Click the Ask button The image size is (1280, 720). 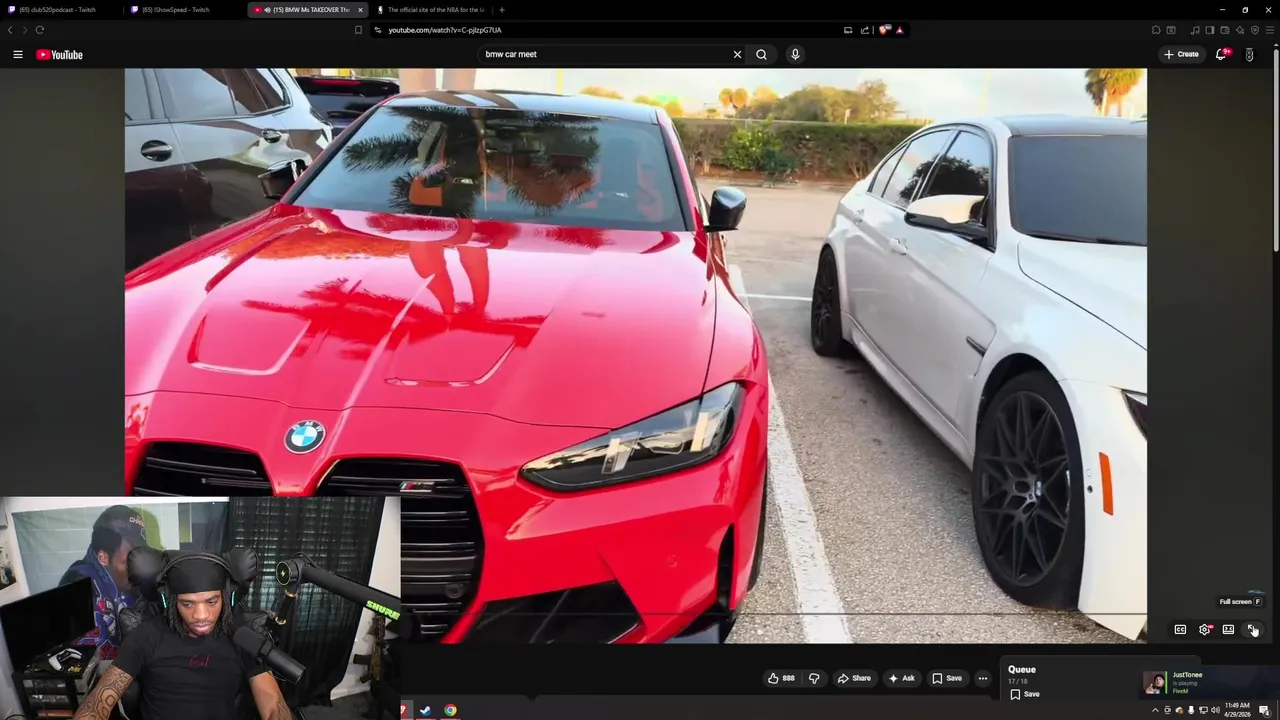click(901, 679)
